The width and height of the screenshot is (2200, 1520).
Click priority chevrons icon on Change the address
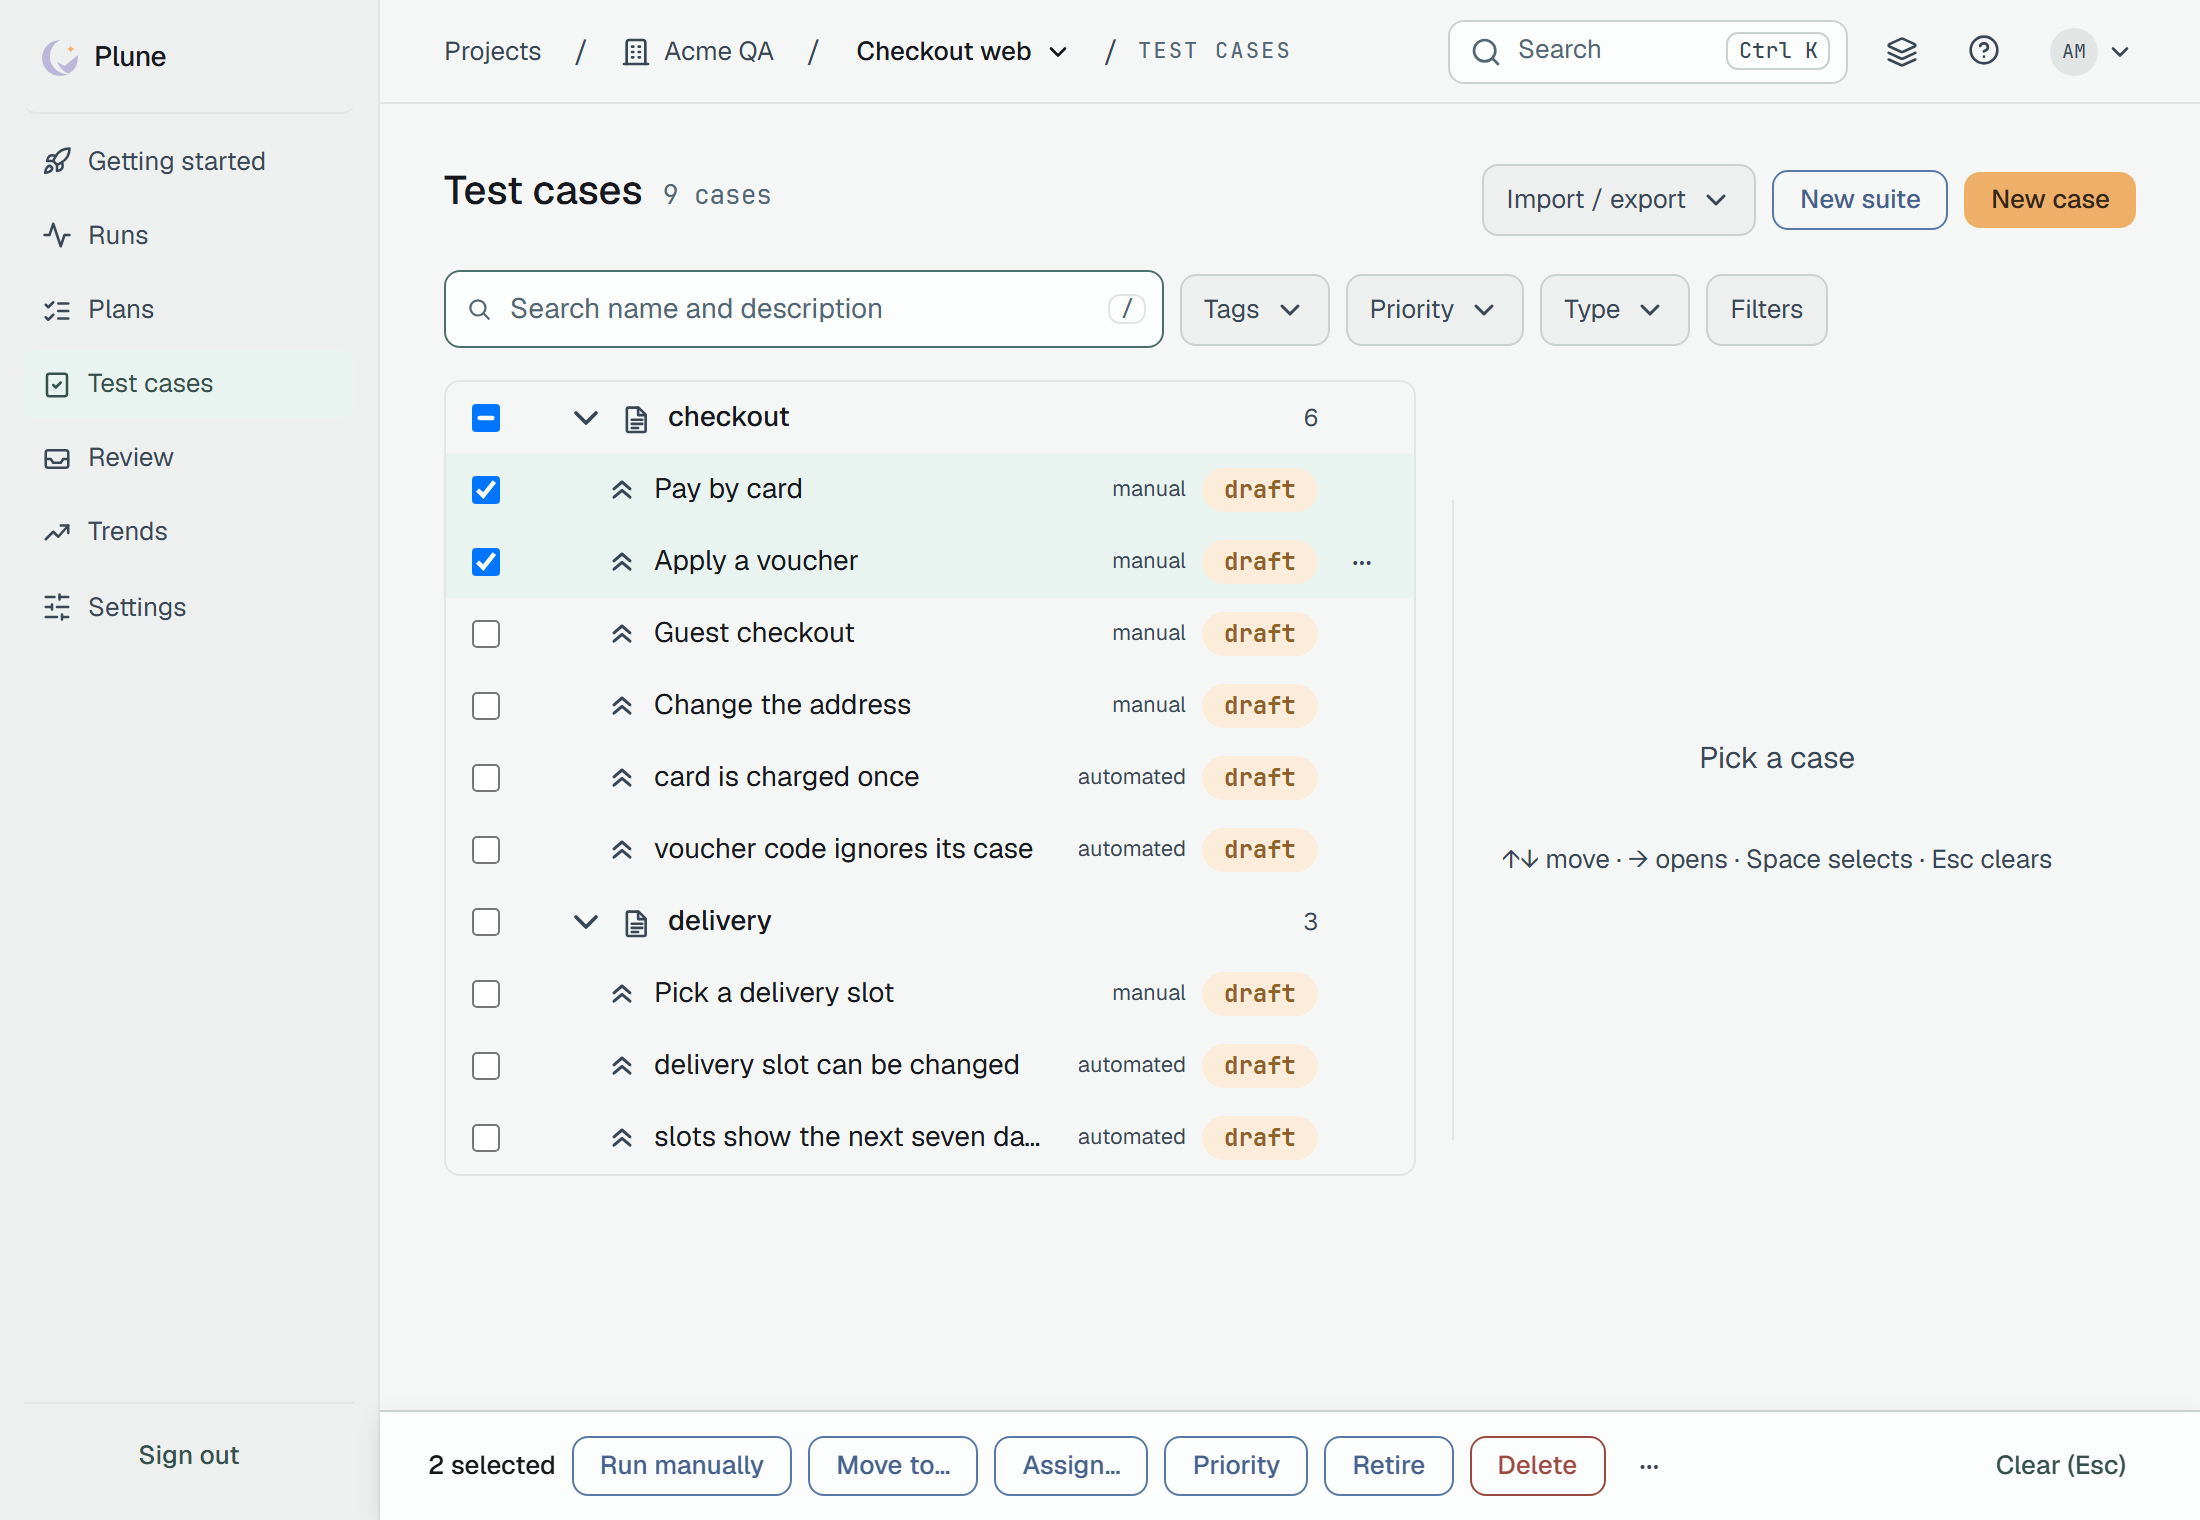[622, 705]
